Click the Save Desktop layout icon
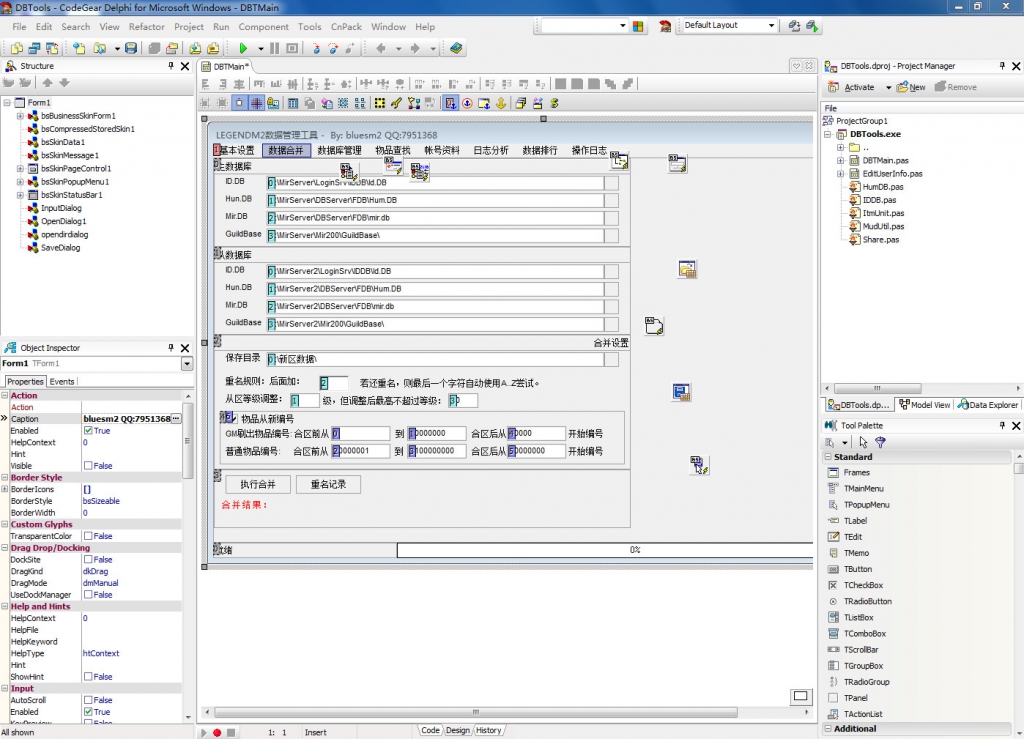1024x739 pixels. coord(794,26)
